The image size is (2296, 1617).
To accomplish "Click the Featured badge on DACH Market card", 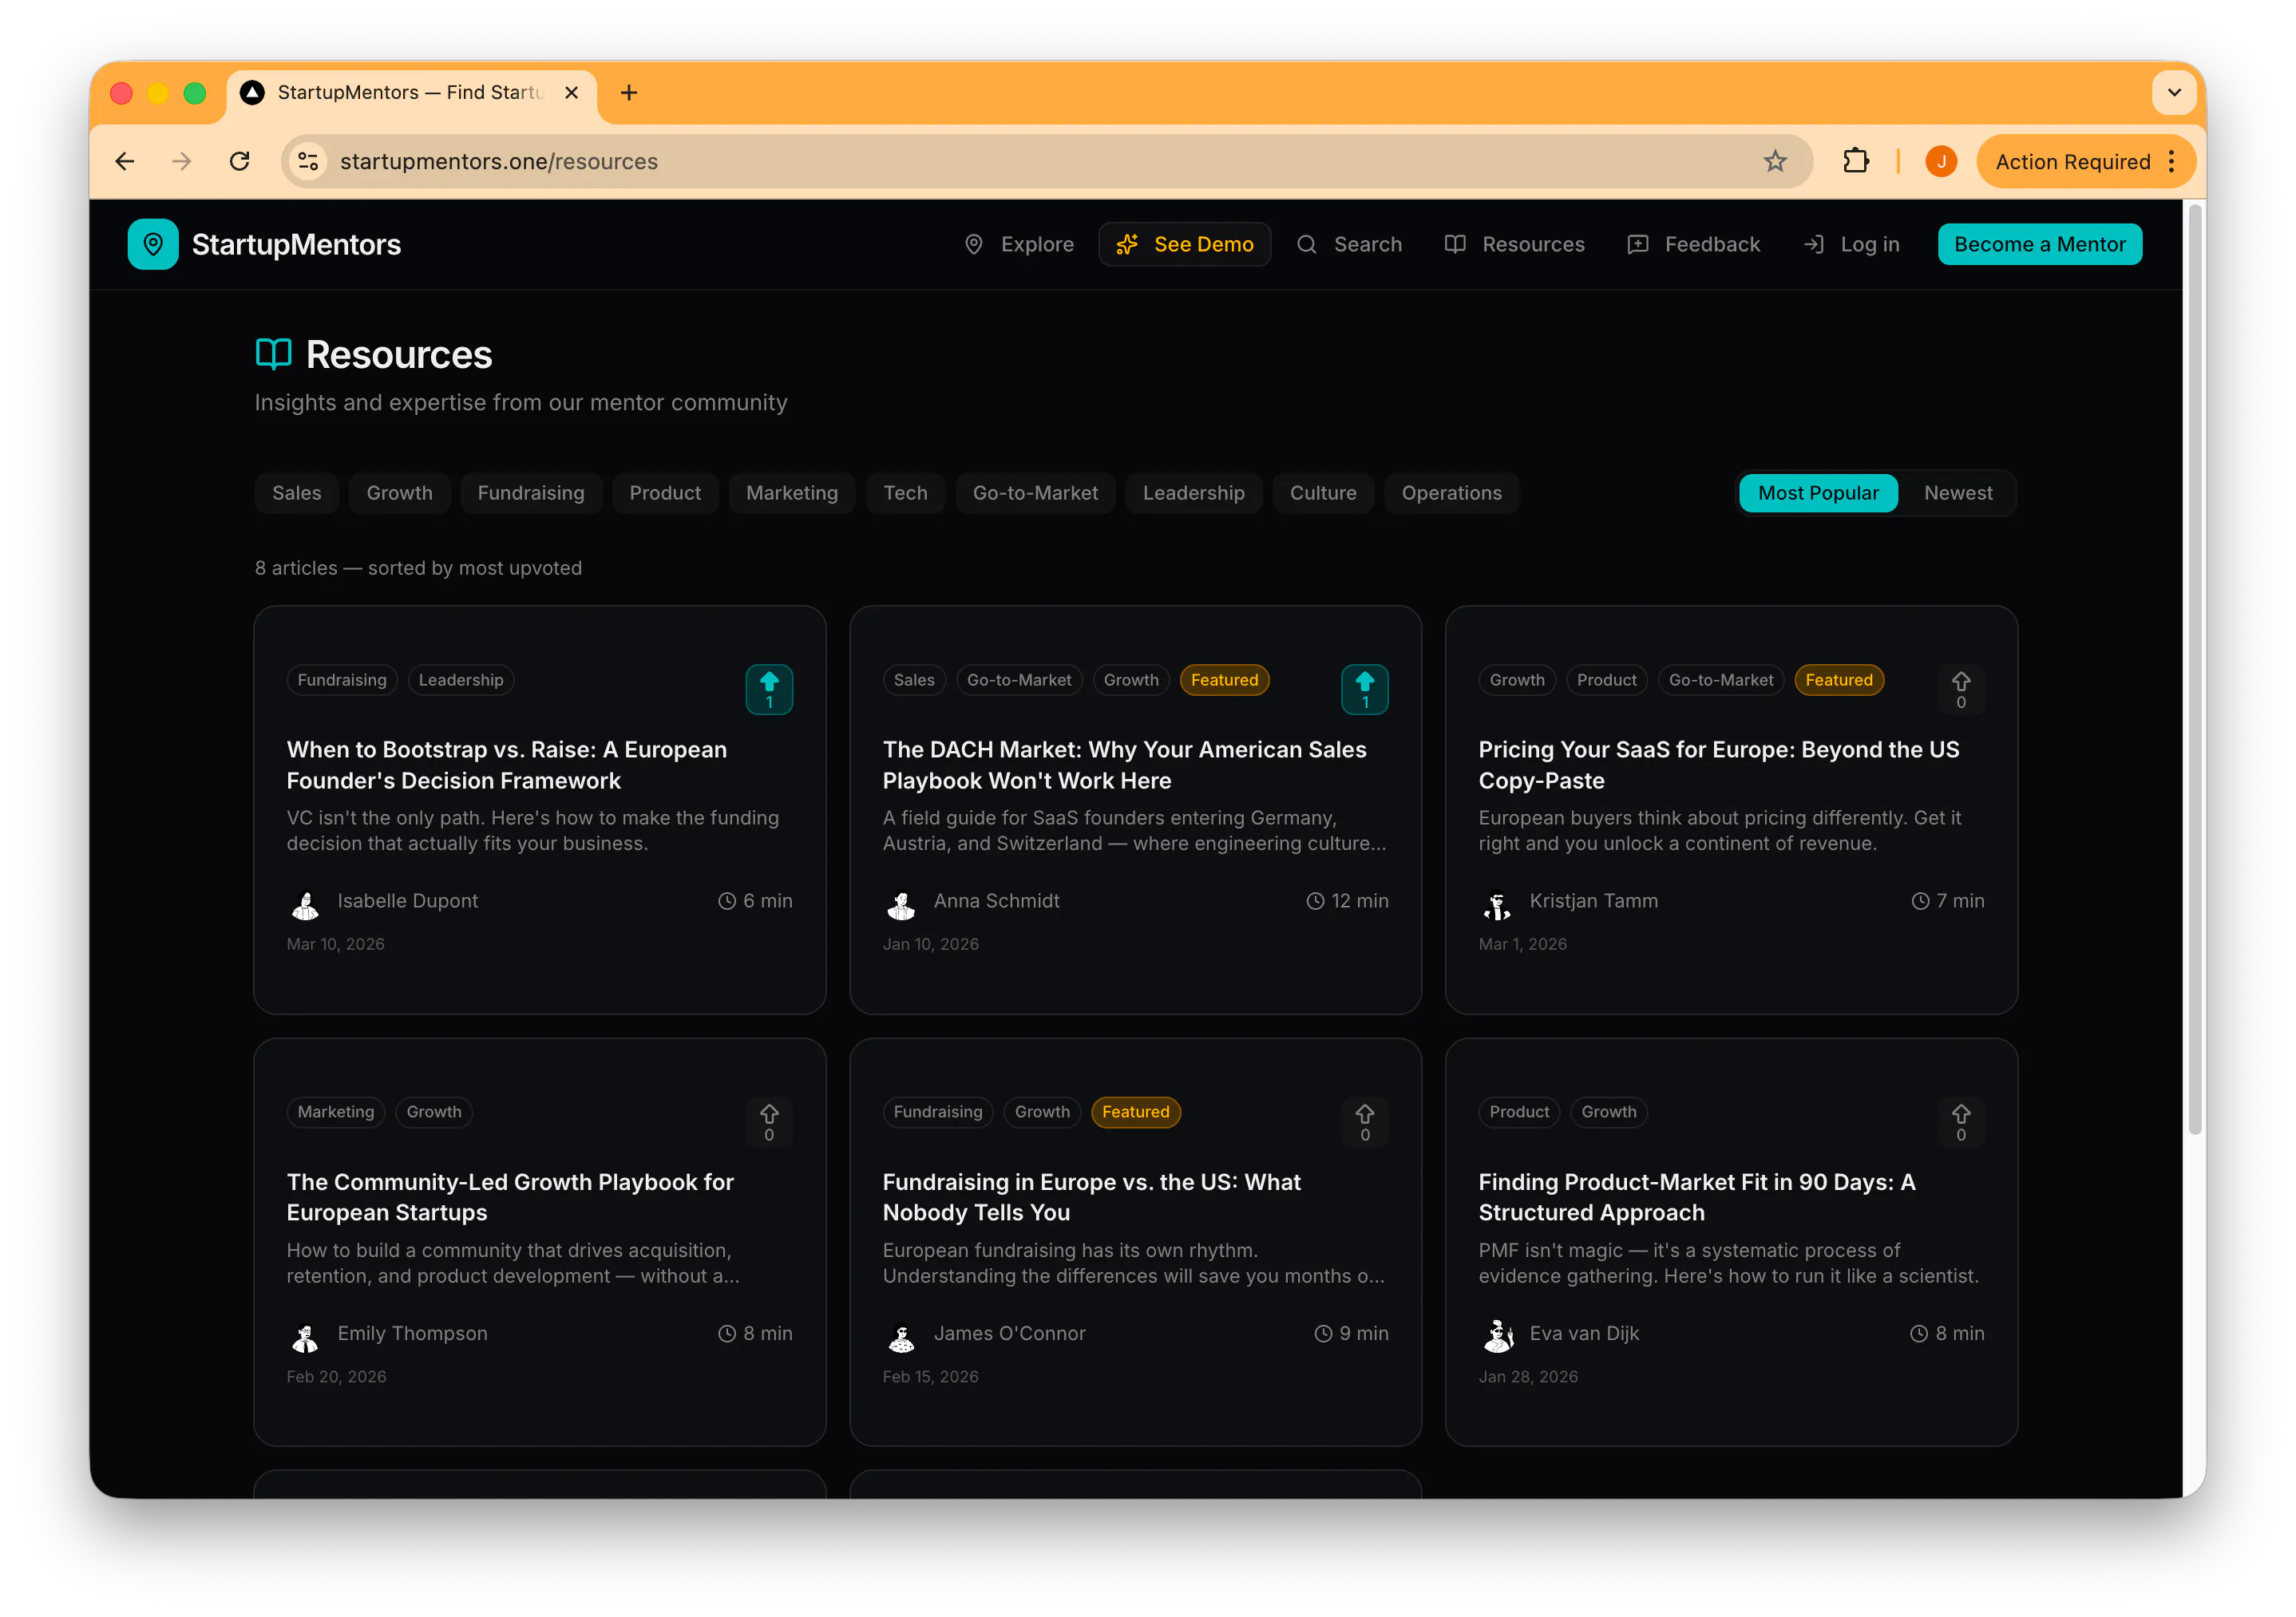I will tap(1224, 680).
